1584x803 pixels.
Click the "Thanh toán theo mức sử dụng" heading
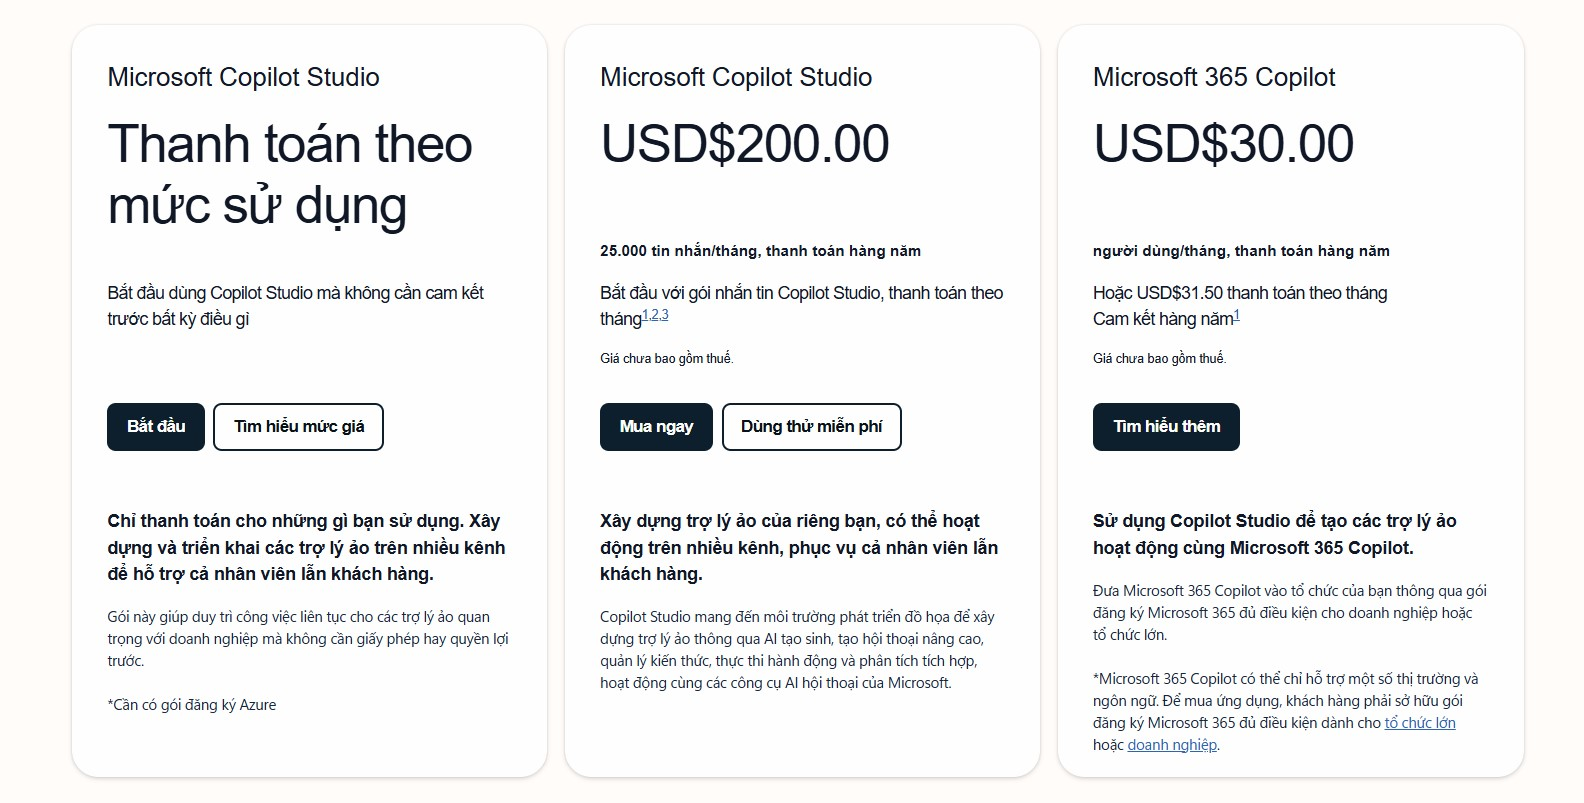290,174
